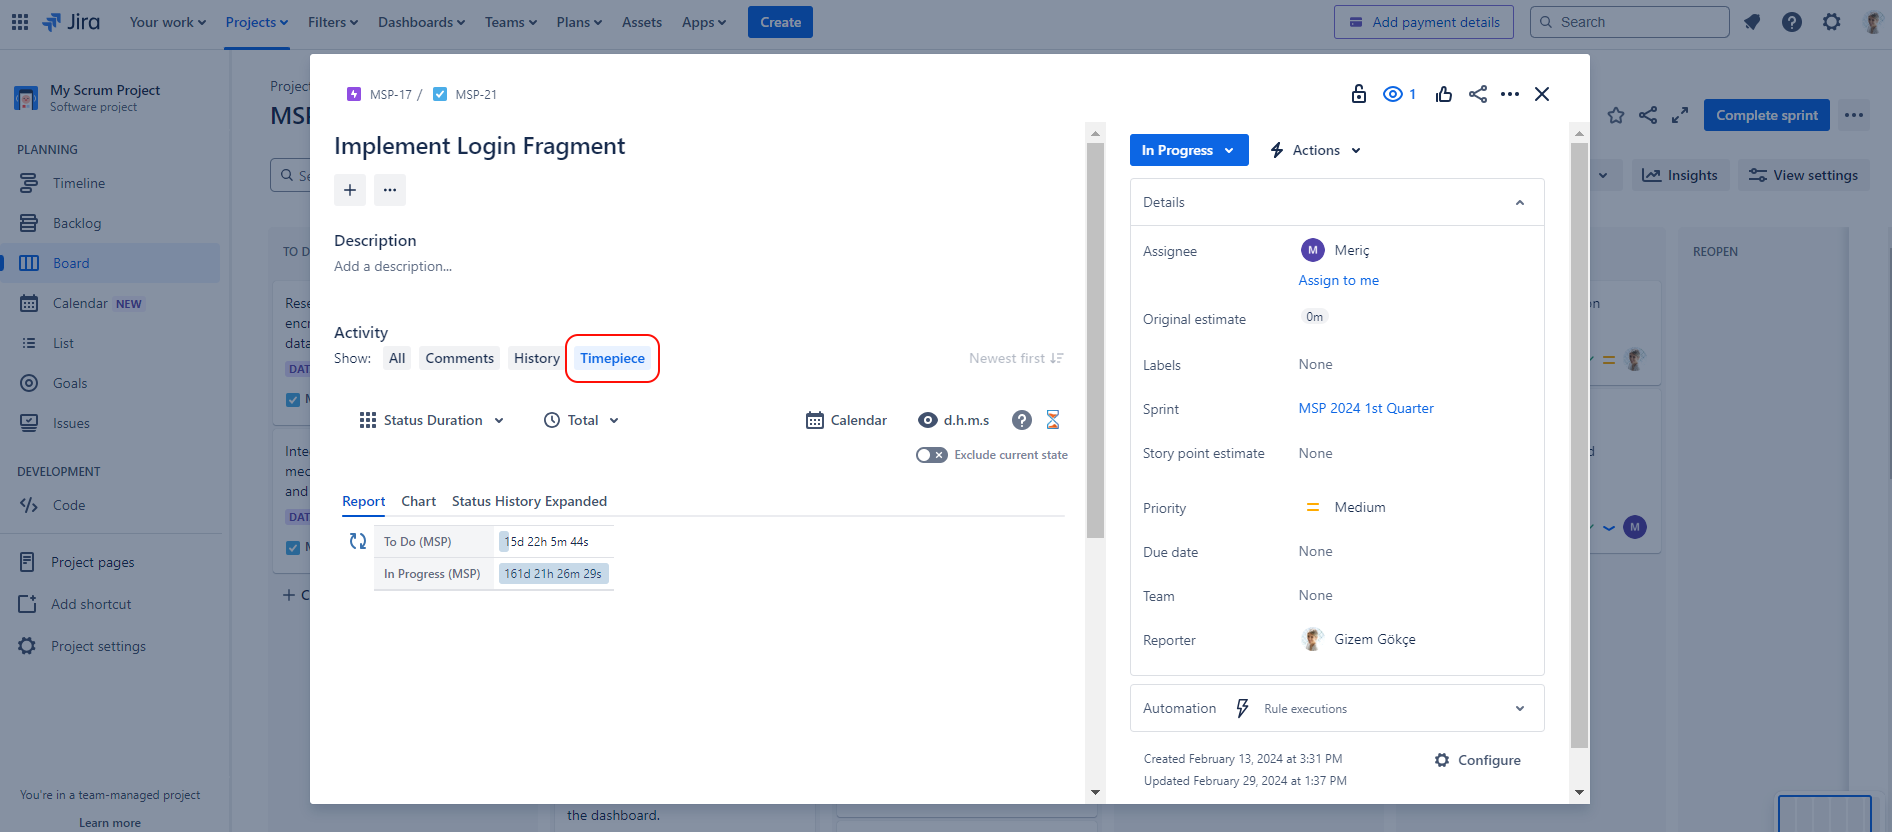
Task: Open the Jira app switcher grid icon
Action: 20,22
